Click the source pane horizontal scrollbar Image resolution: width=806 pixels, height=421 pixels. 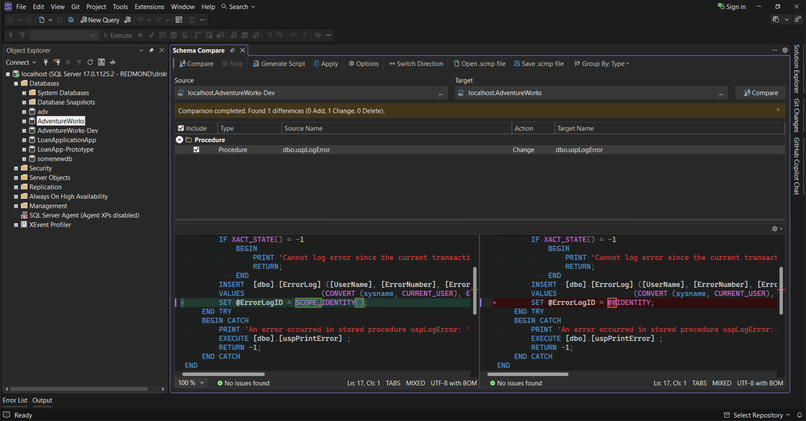(x=224, y=374)
